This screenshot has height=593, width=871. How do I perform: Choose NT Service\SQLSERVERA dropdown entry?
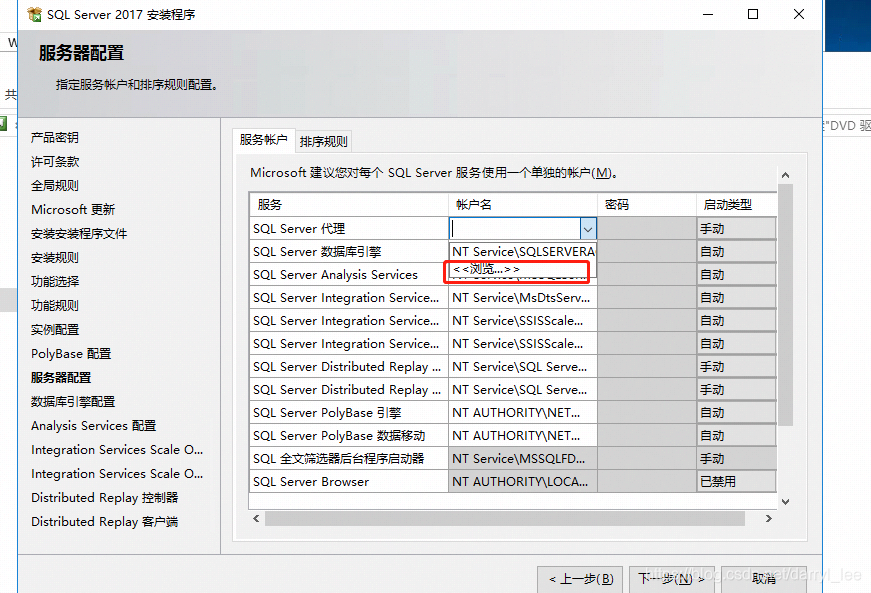523,252
